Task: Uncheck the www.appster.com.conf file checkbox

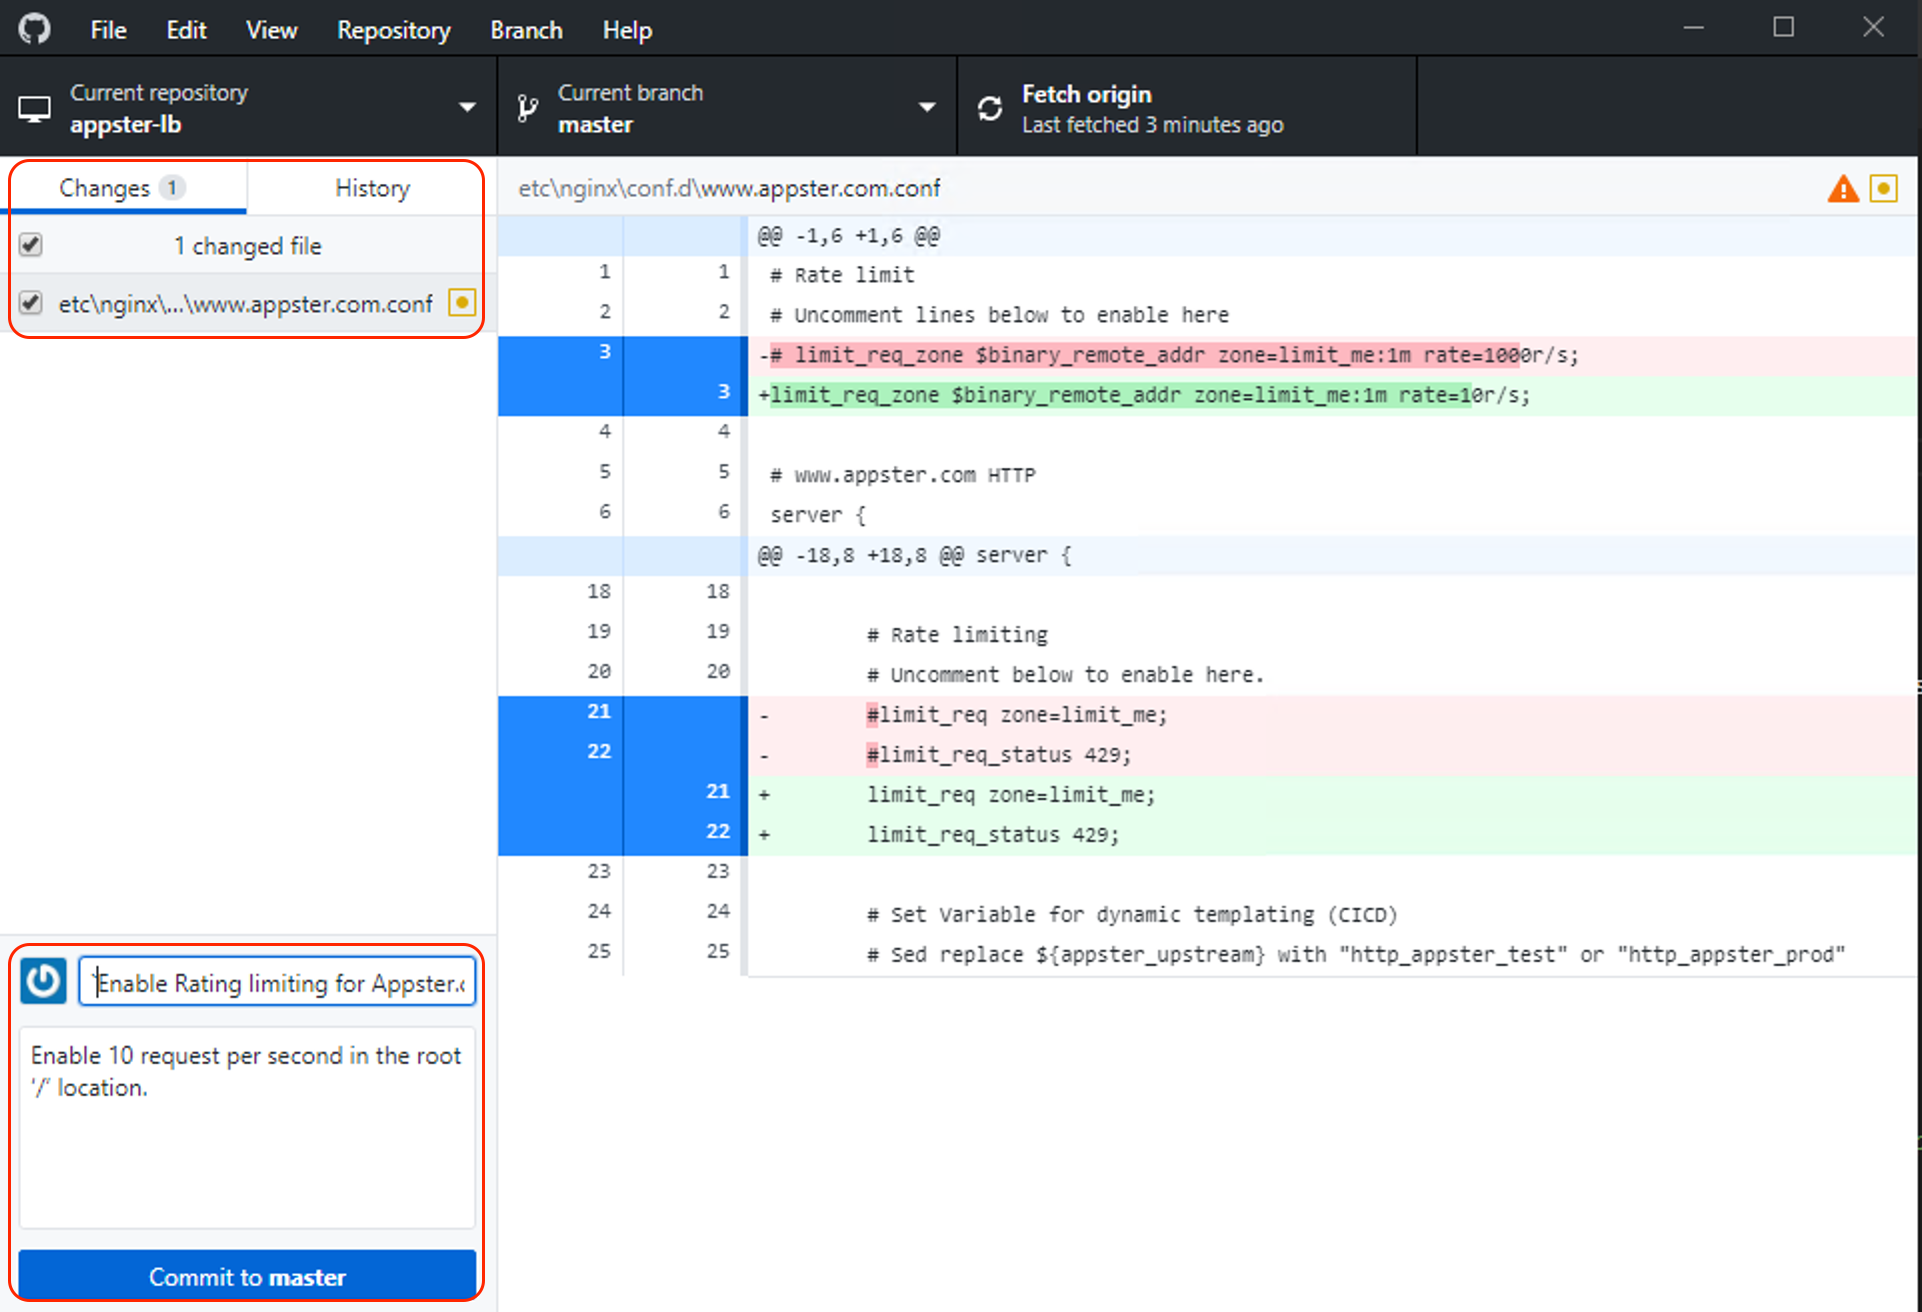Action: (x=31, y=302)
